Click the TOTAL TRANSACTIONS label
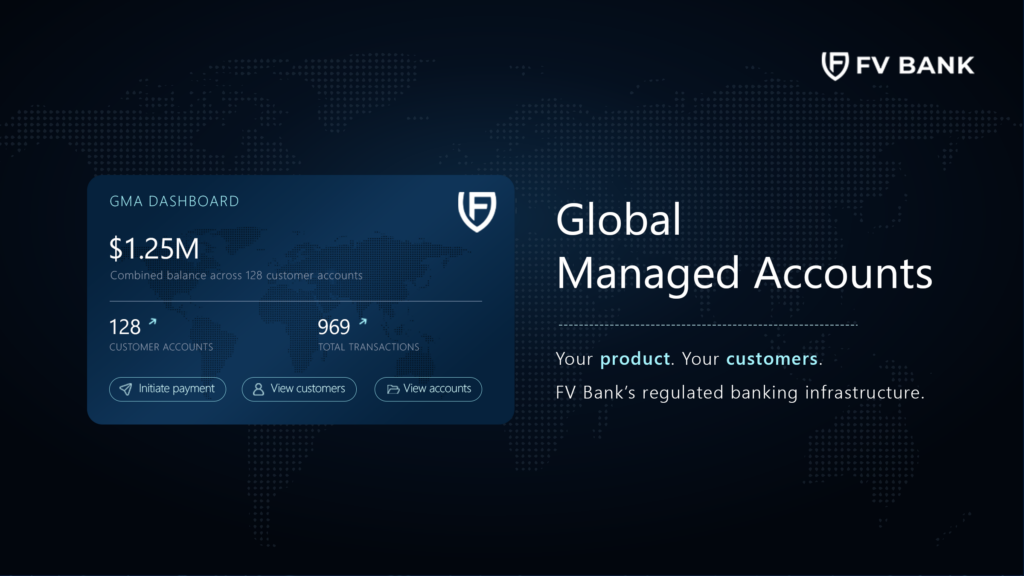Screen dimensions: 1024x576 point(369,347)
